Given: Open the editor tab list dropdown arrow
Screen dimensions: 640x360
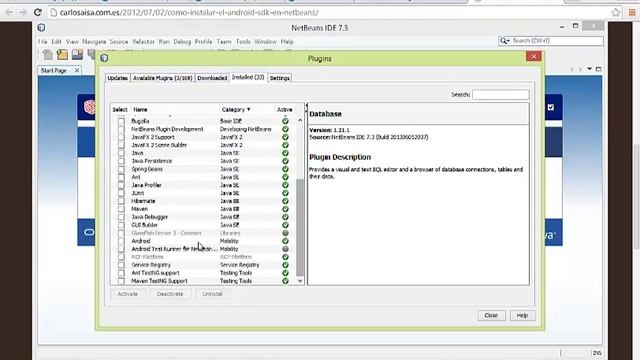Looking at the screenshot, I should point(589,69).
